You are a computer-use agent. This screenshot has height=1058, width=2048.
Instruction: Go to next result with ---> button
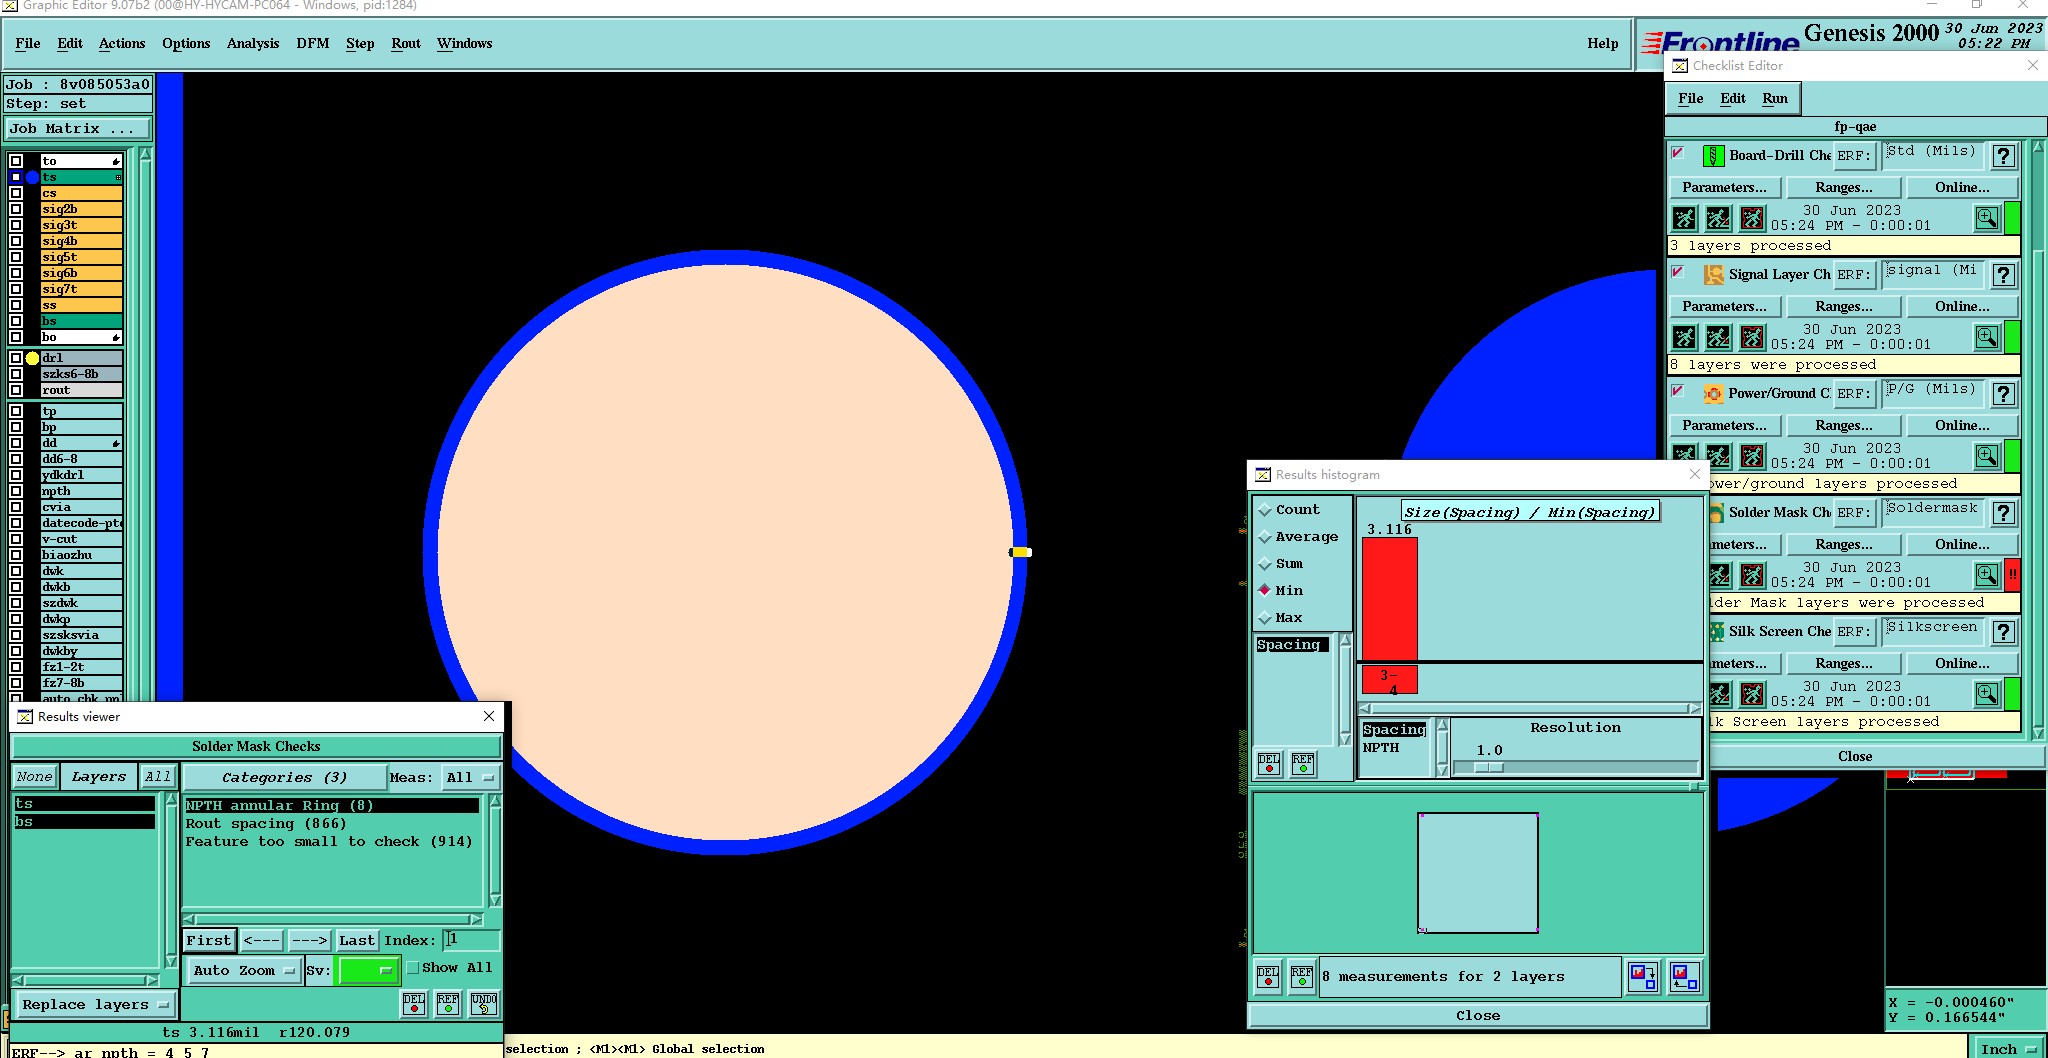pyautogui.click(x=309, y=940)
